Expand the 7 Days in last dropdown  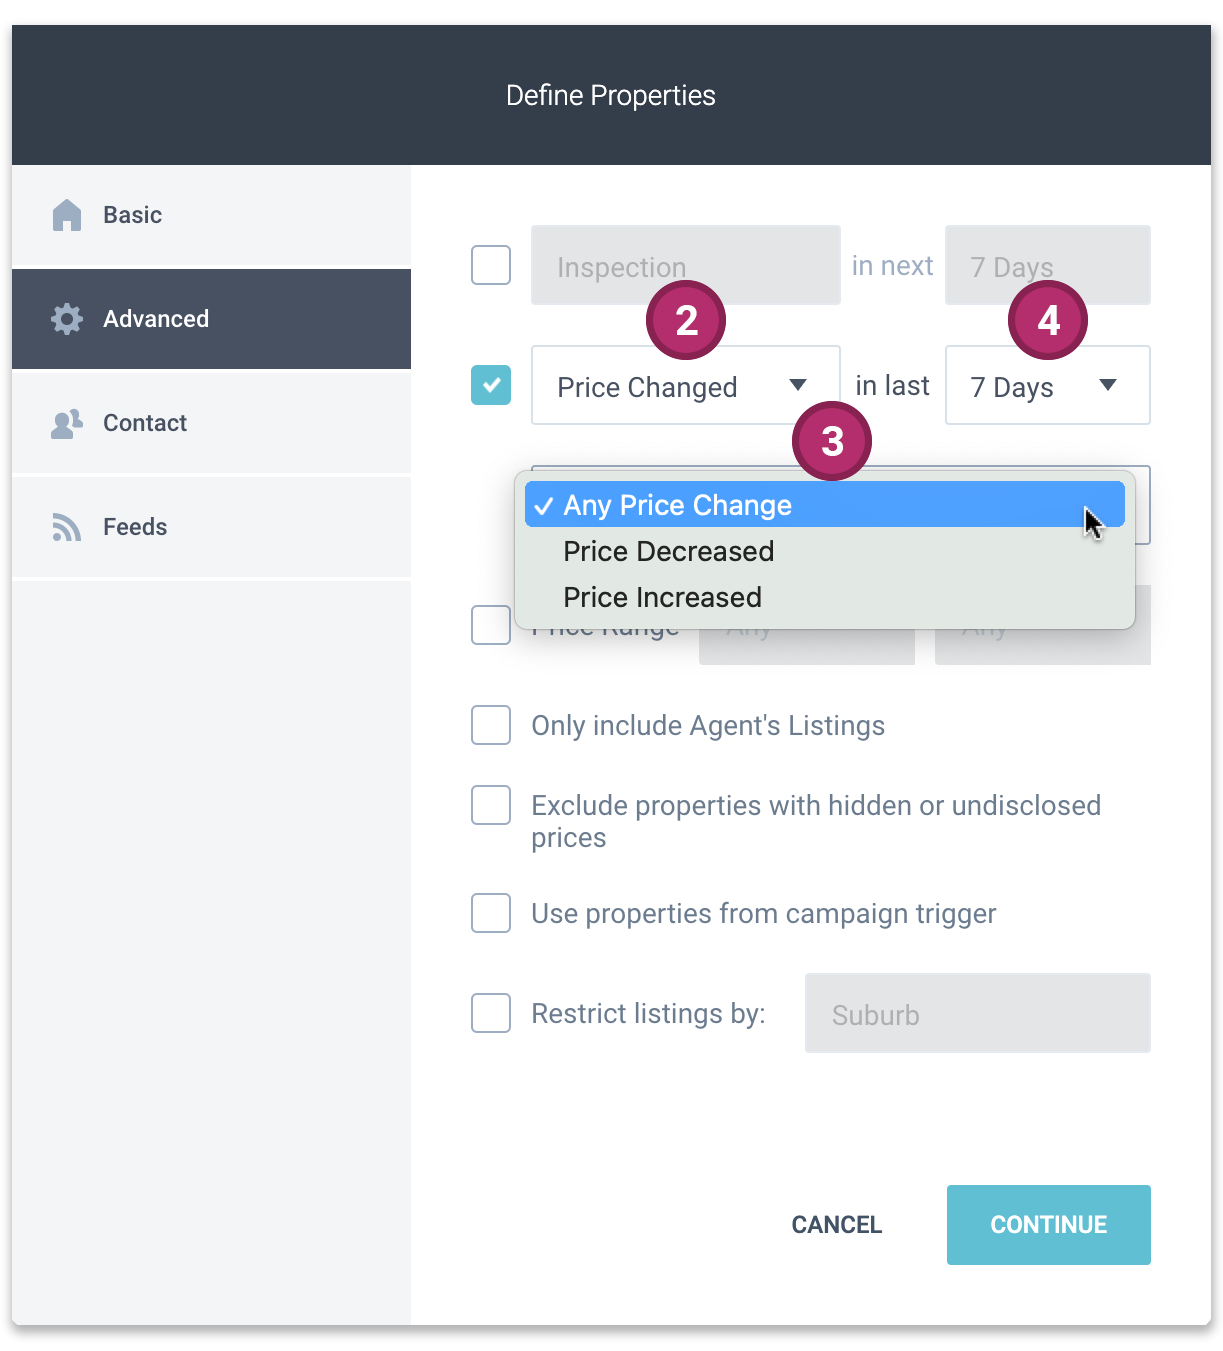[1048, 385]
